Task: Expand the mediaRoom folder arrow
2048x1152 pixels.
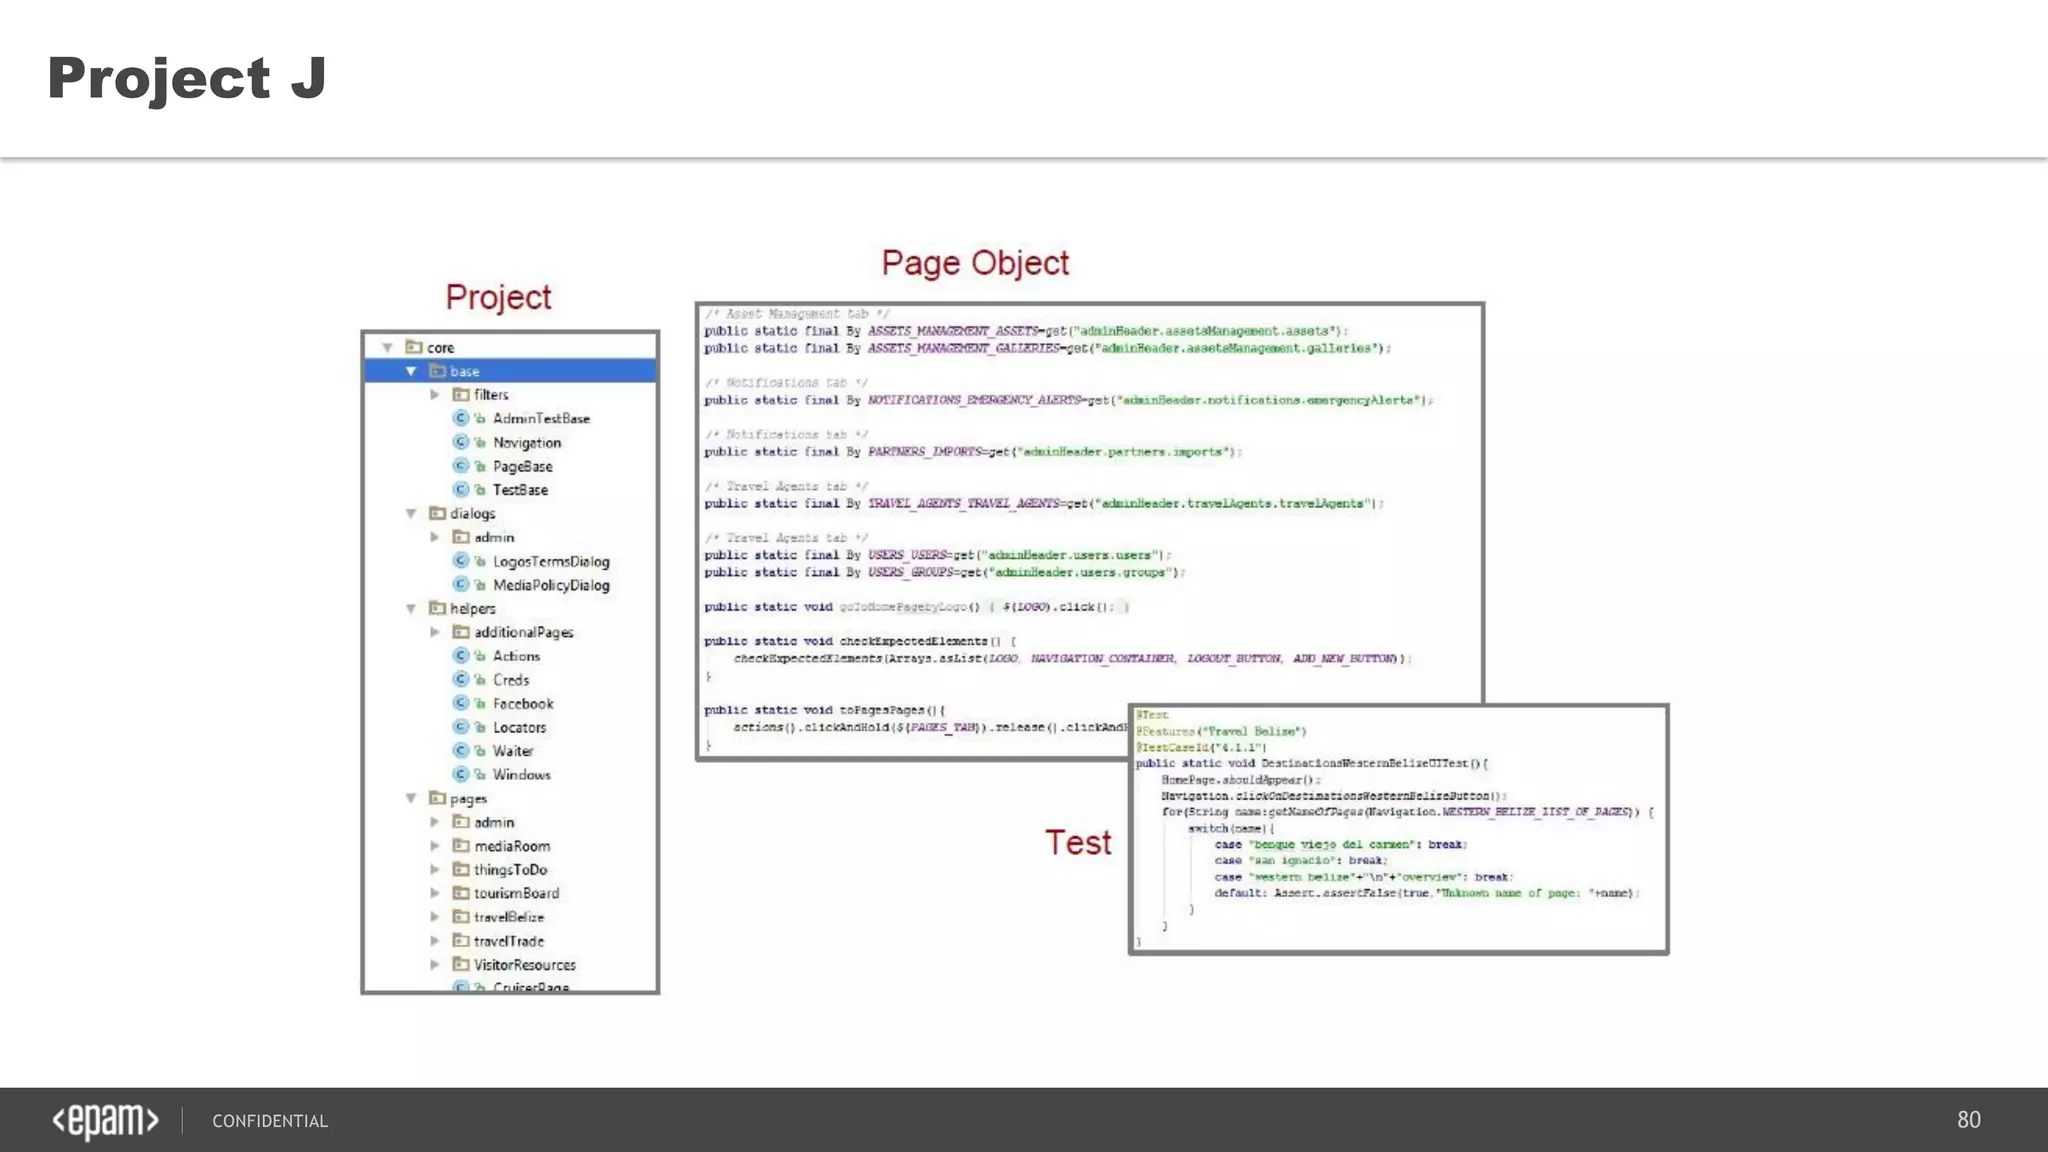Action: coord(435,846)
